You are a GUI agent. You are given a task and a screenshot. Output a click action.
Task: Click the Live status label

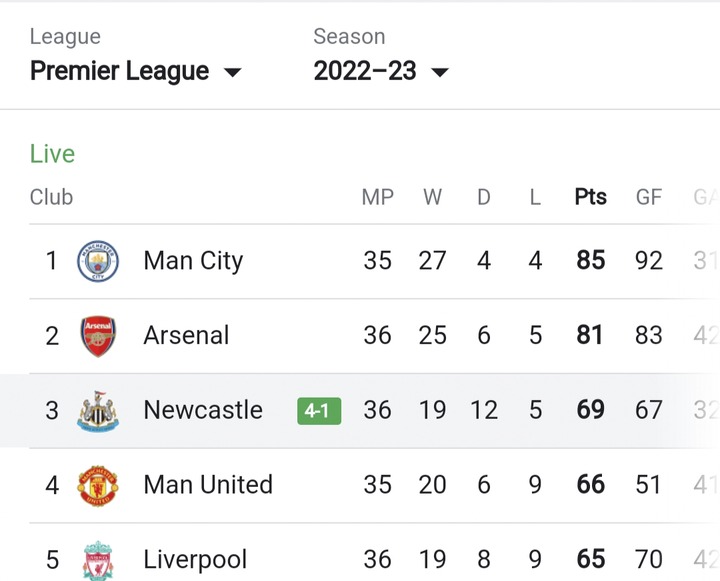[52, 154]
